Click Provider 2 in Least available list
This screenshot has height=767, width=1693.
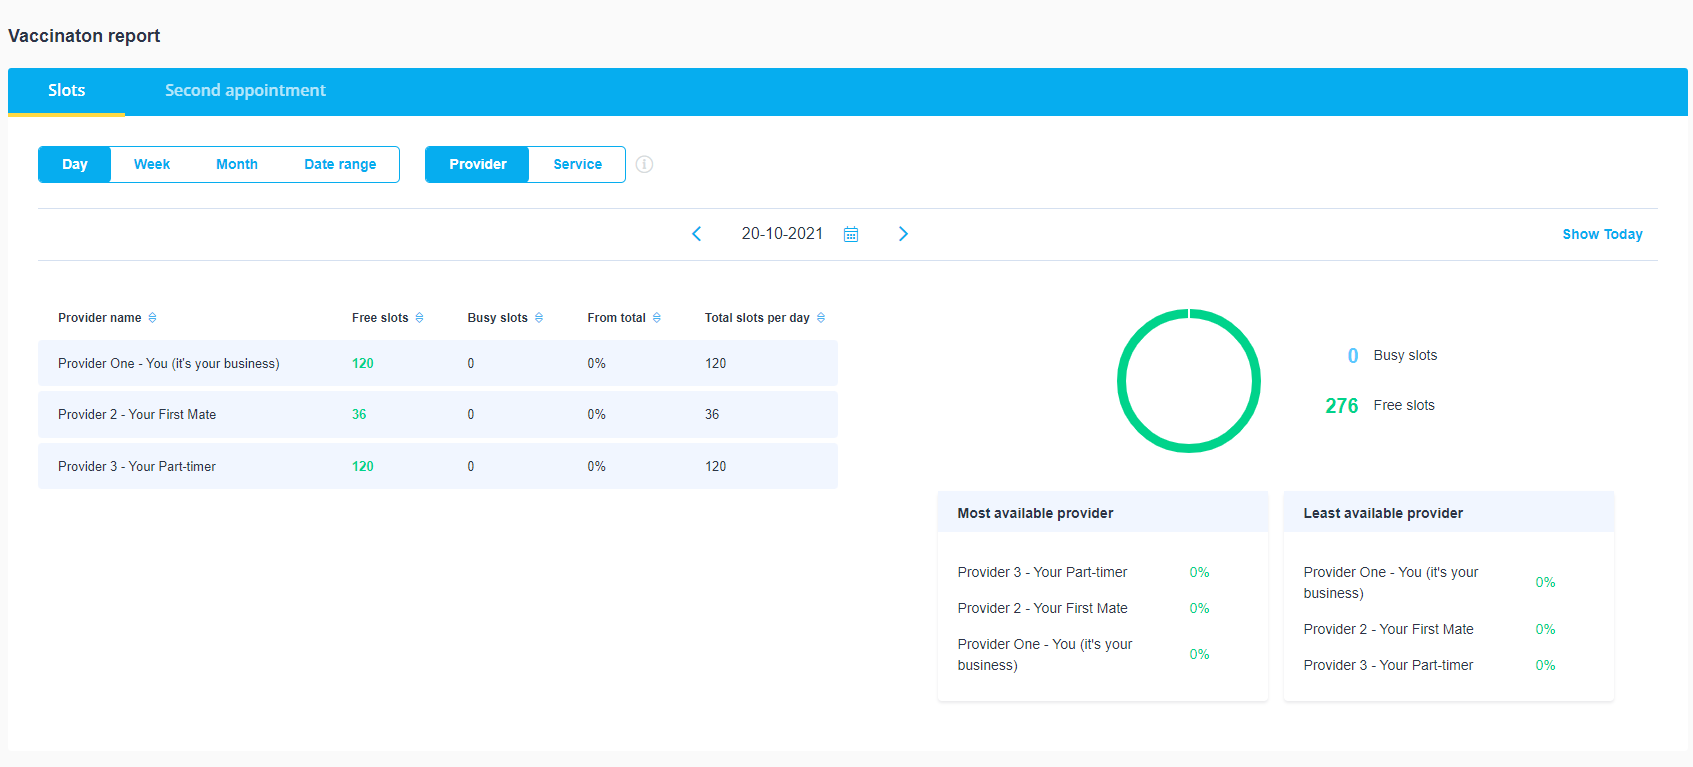click(x=1388, y=629)
